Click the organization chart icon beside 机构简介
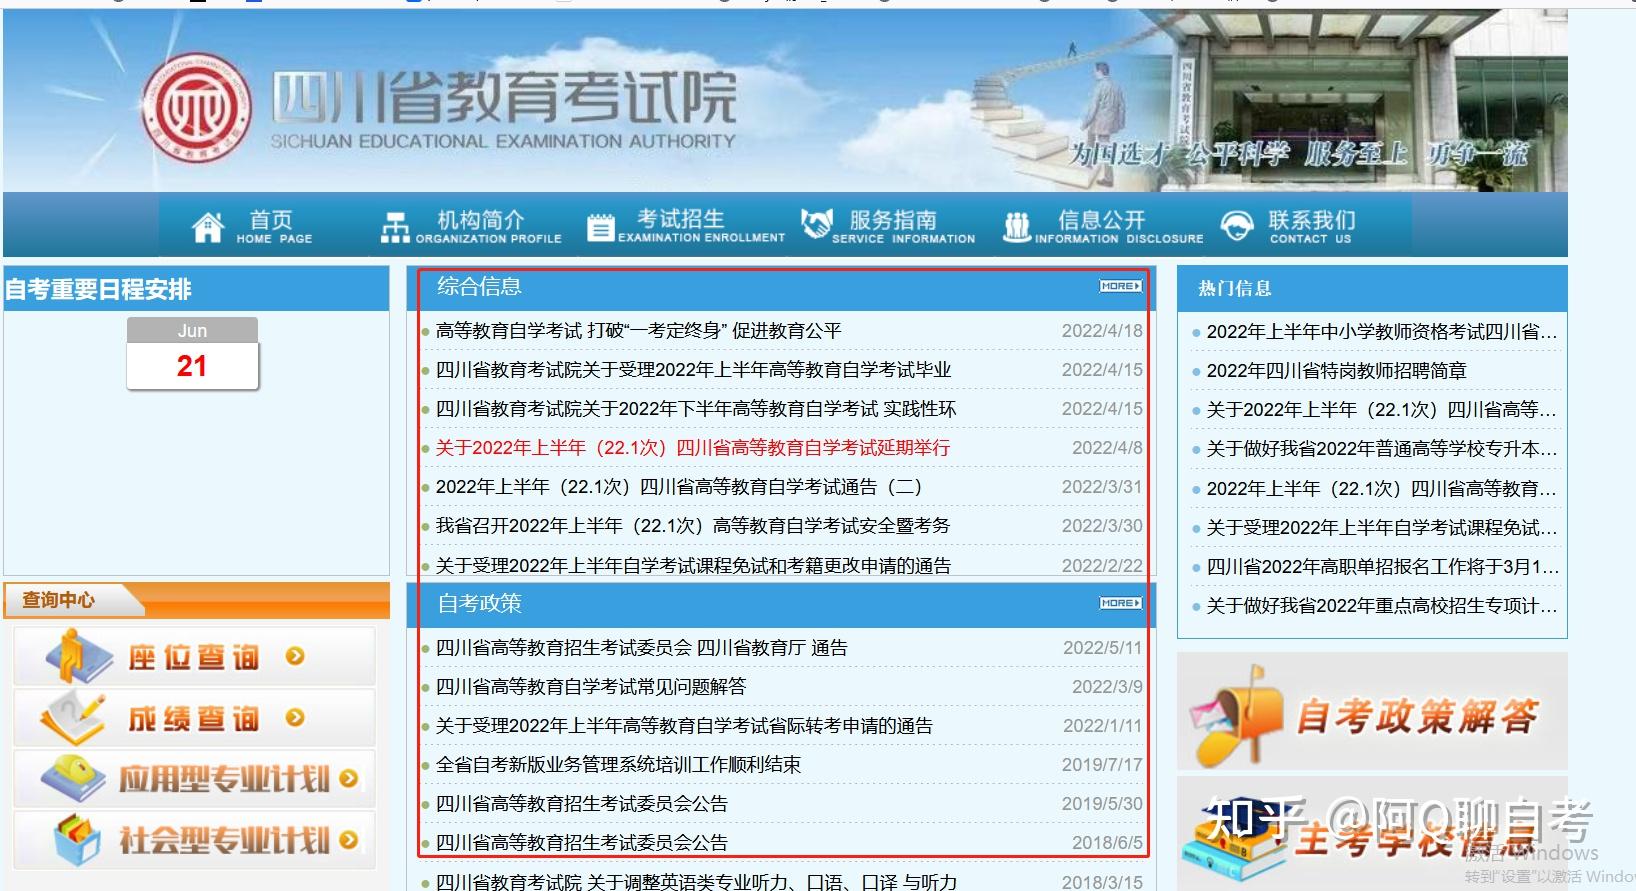1636x891 pixels. coord(395,228)
